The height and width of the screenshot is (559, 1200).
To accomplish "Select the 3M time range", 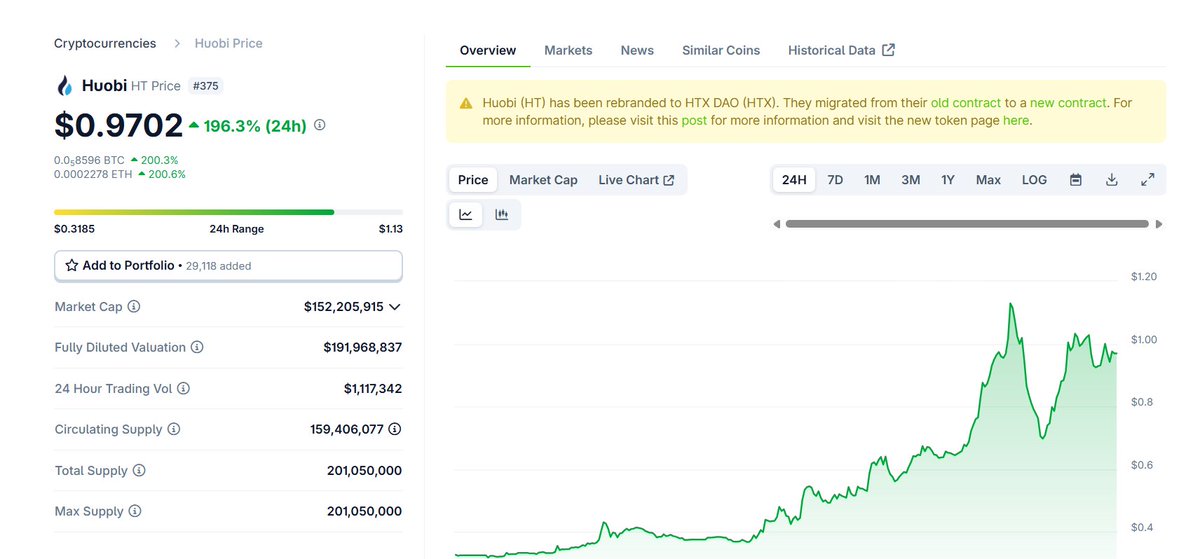I will point(910,180).
